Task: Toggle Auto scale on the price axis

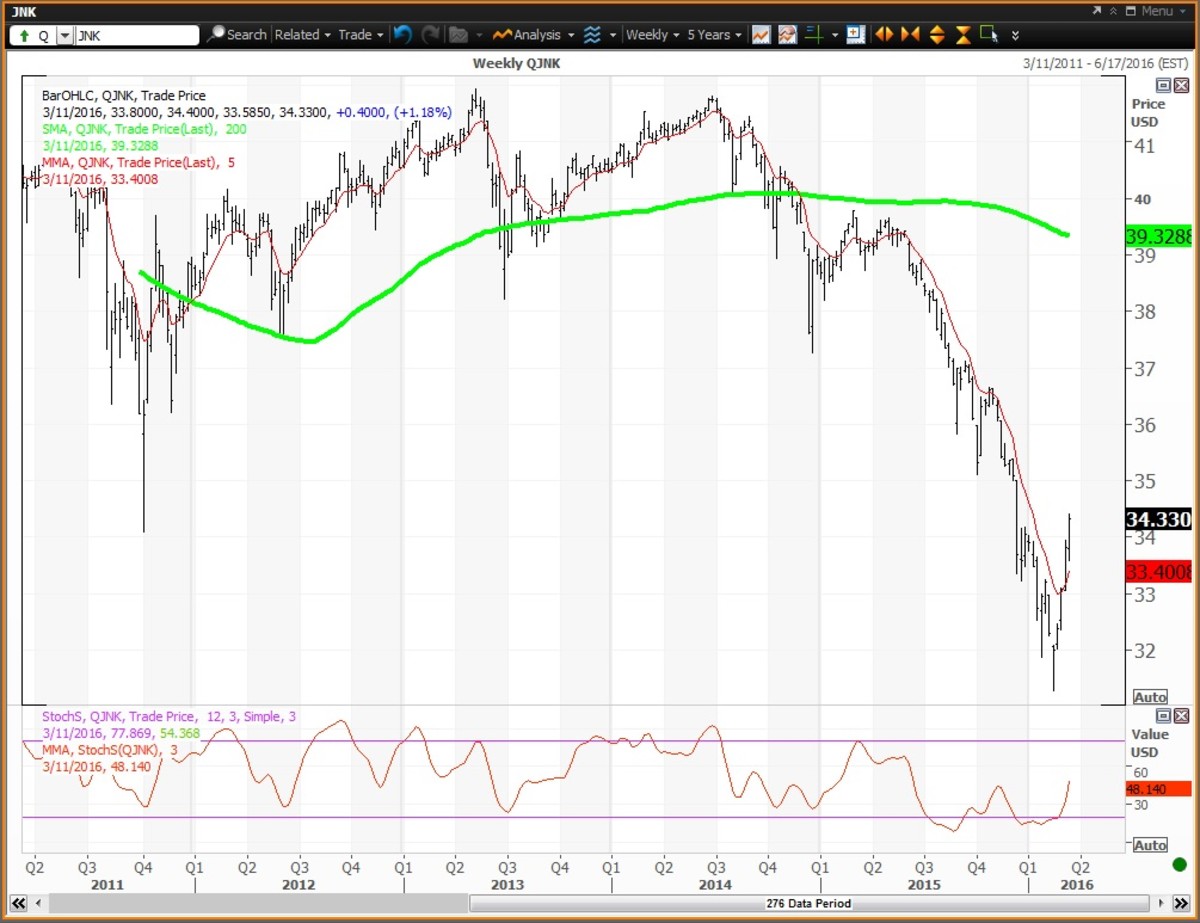Action: [1150, 697]
